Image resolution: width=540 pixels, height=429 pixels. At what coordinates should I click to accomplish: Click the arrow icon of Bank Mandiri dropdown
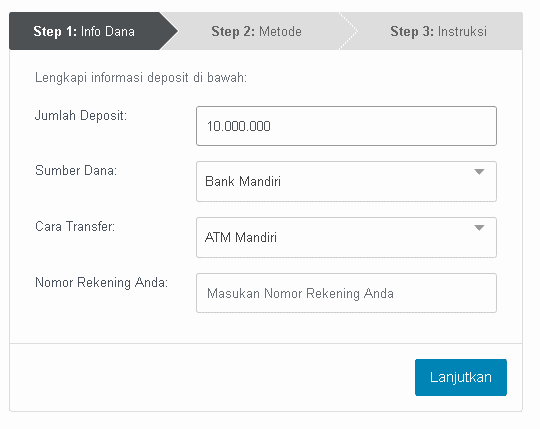pos(479,171)
